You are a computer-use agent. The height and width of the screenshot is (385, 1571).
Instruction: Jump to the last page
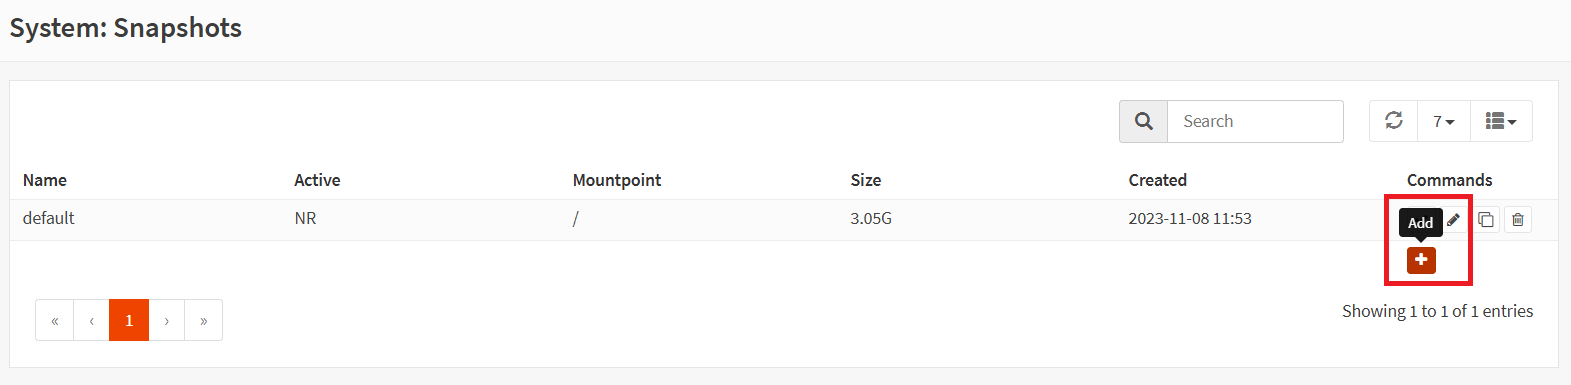coord(204,320)
